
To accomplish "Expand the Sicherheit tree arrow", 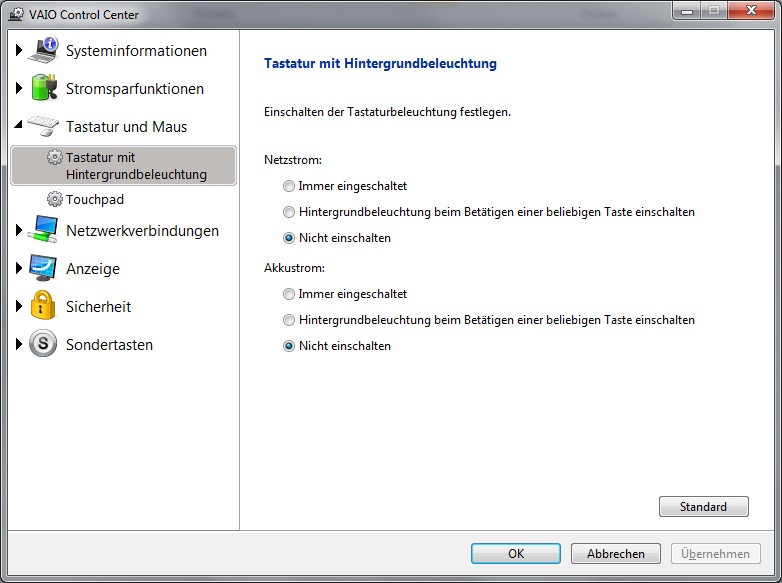I will click(x=19, y=306).
